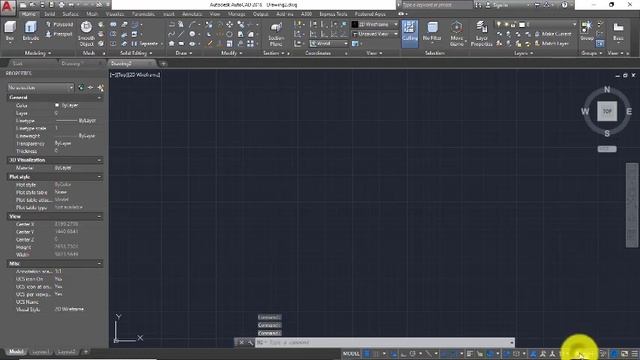The height and width of the screenshot is (360, 640).
Task: Click the Base view tool
Action: pos(618,32)
